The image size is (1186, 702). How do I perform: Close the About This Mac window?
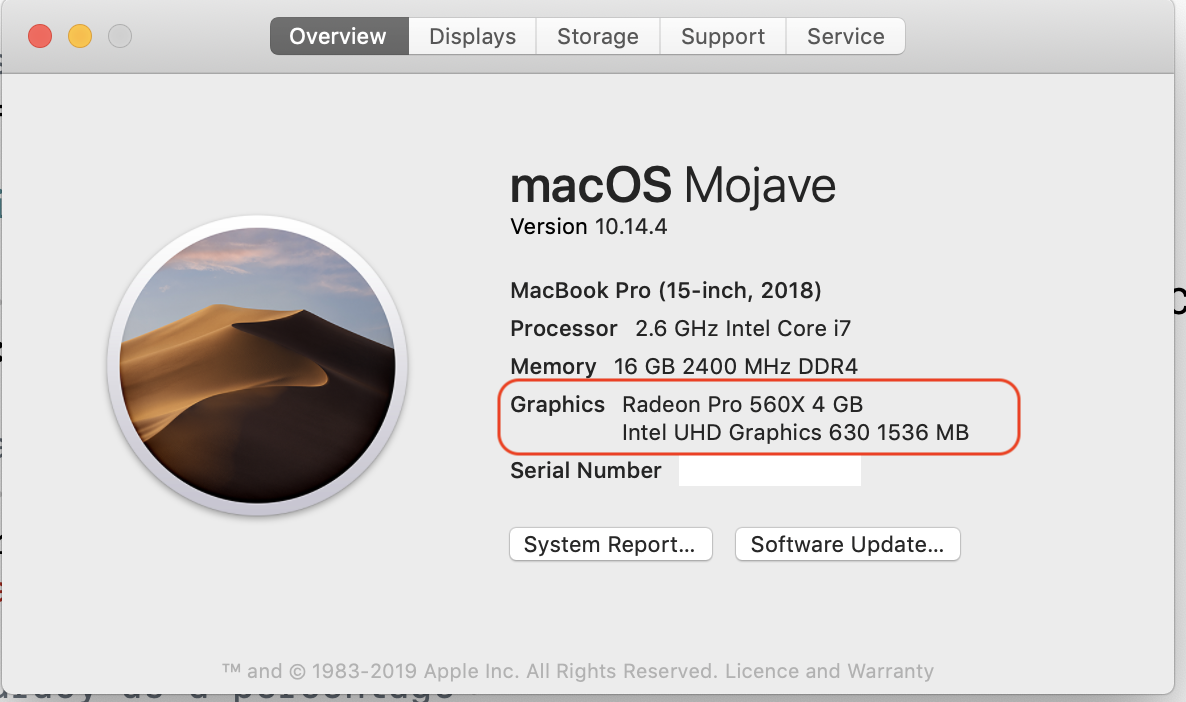click(x=40, y=37)
